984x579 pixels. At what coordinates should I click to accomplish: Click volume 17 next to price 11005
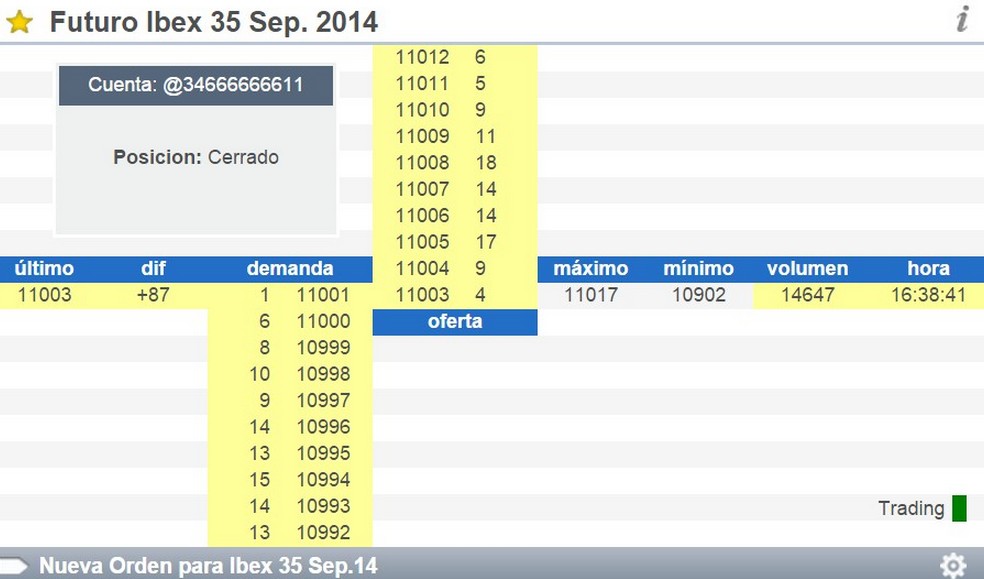486,242
